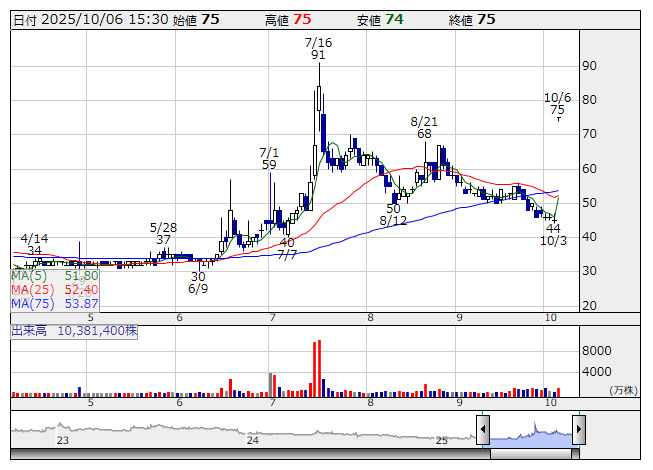Click the year 23 marker in navigator
653x470 pixels.
coord(63,440)
